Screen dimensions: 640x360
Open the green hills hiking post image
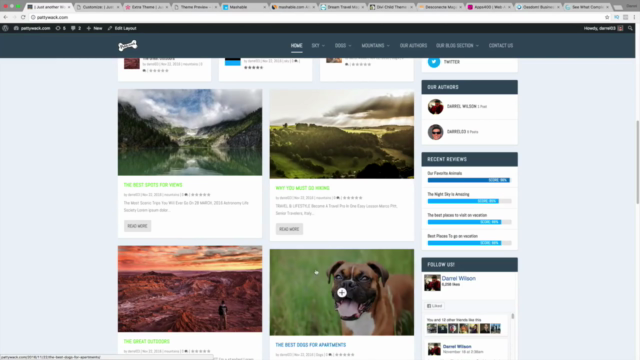pyautogui.click(x=342, y=134)
